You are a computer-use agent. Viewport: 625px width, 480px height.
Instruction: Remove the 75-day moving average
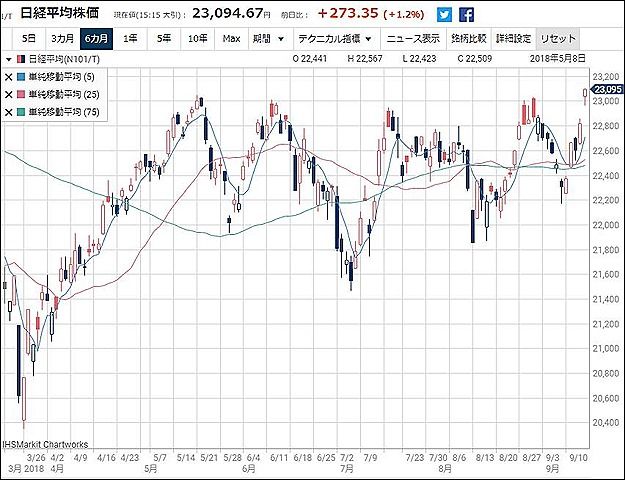click(8, 112)
